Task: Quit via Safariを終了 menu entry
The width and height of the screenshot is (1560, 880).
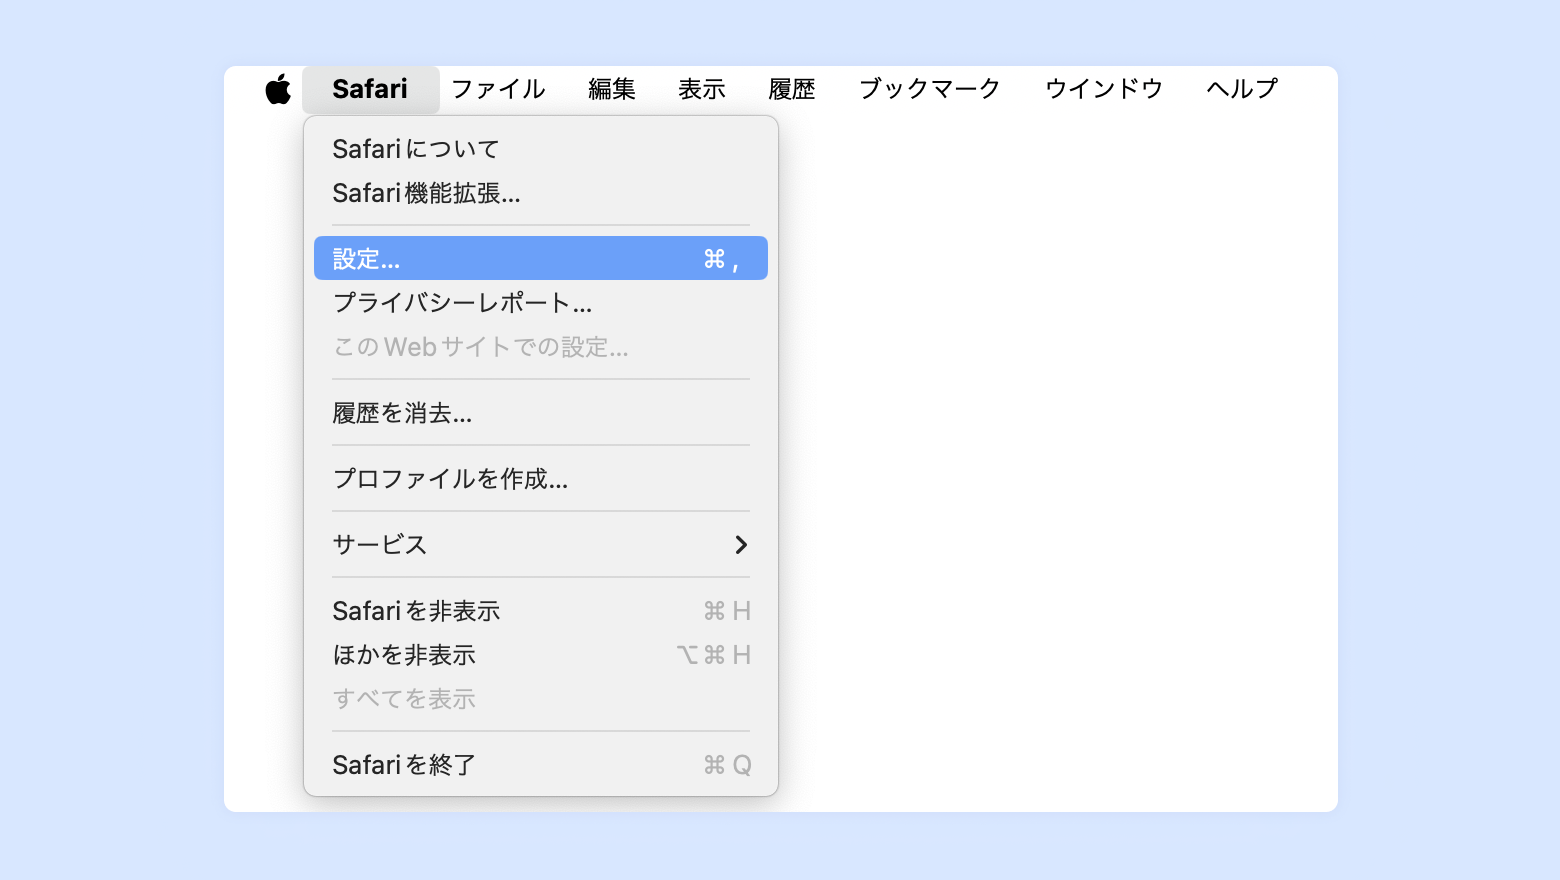Action: 404,765
